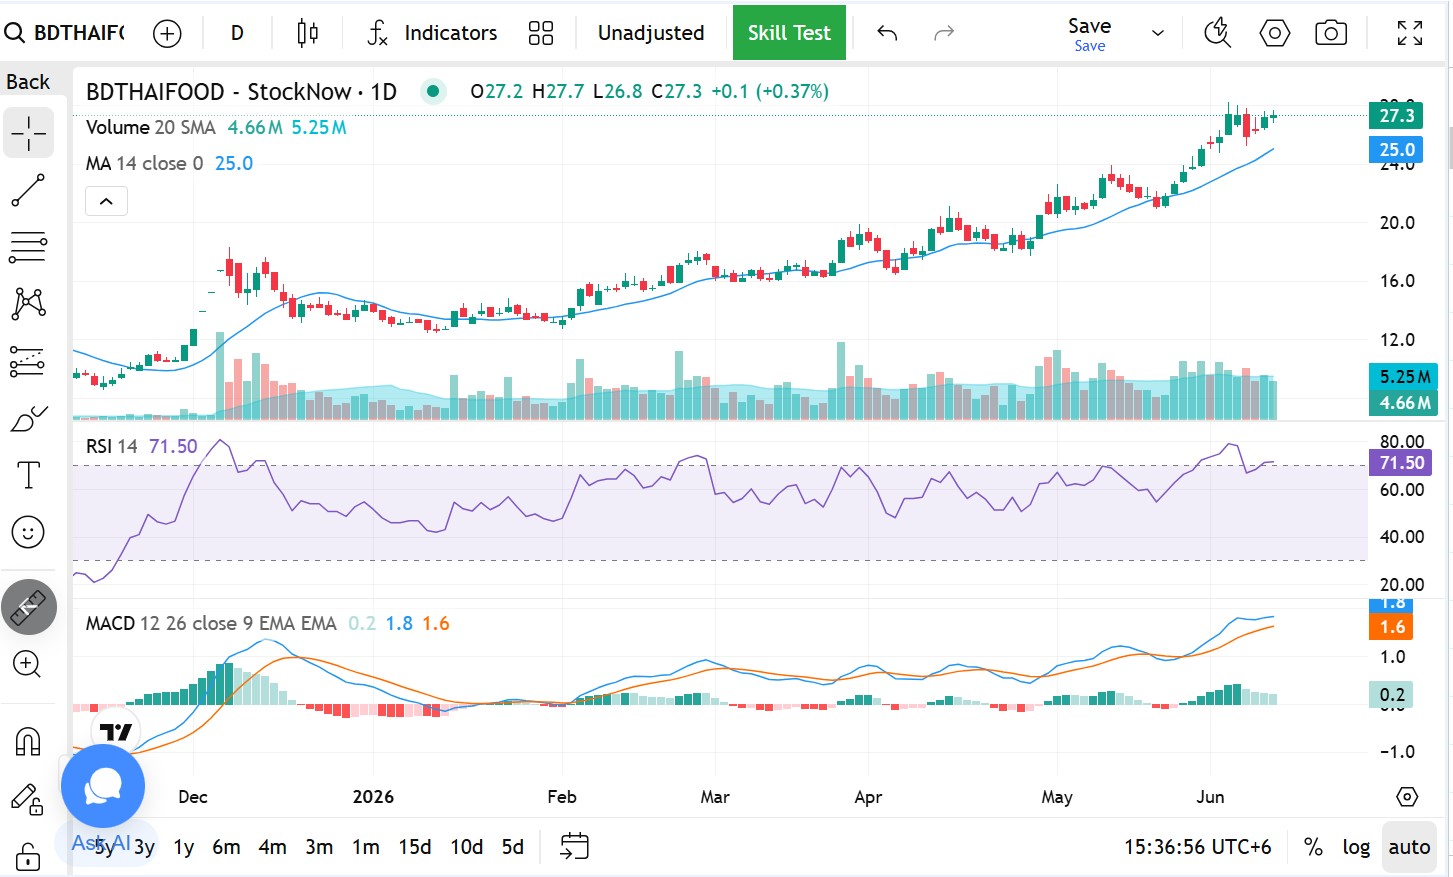The width and height of the screenshot is (1453, 877).
Task: Open the D interval selector
Action: [x=237, y=33]
